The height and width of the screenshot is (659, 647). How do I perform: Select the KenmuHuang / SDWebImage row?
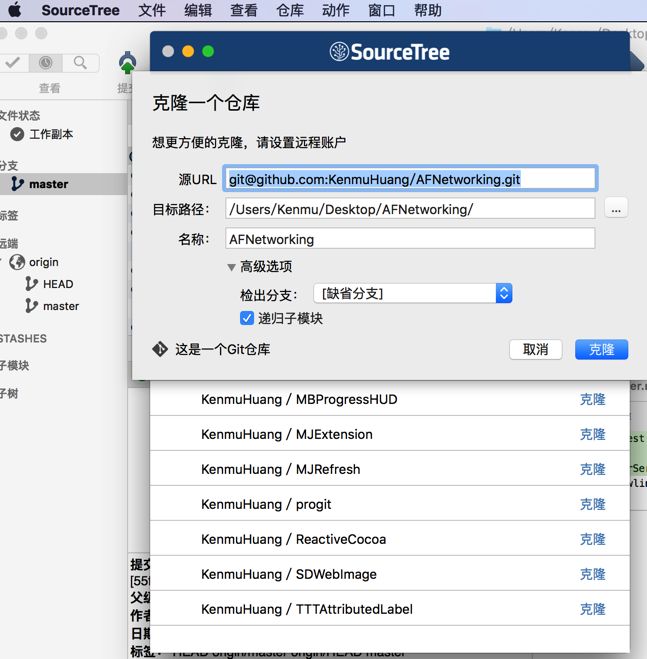390,573
